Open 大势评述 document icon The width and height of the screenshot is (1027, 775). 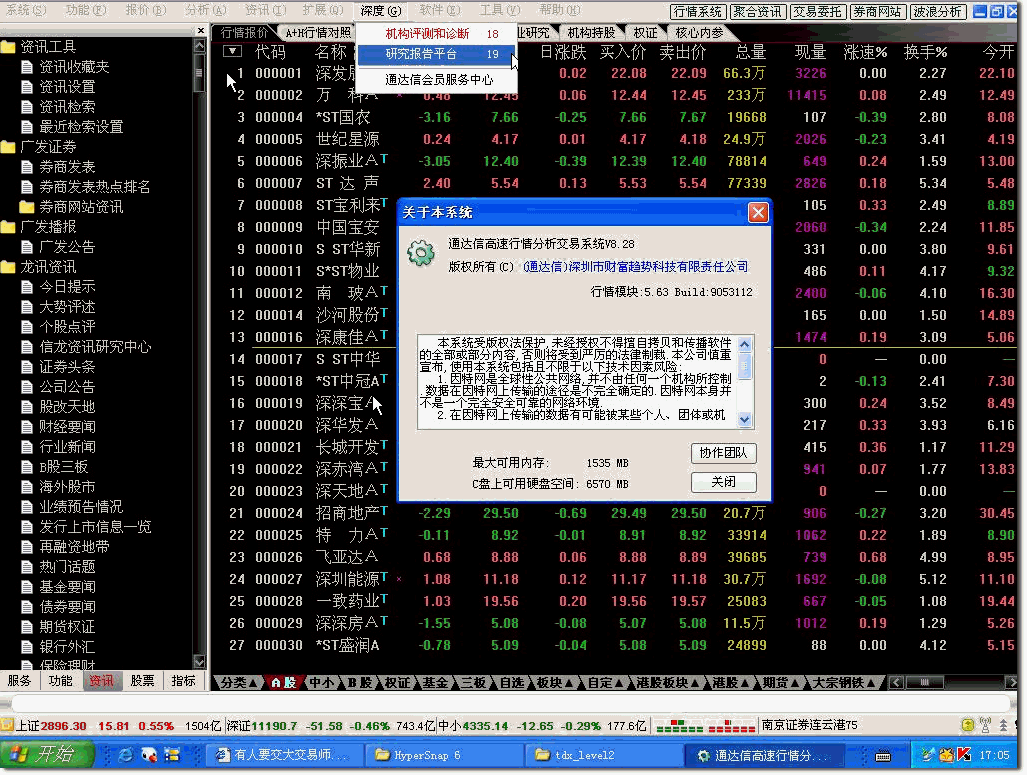(x=27, y=307)
